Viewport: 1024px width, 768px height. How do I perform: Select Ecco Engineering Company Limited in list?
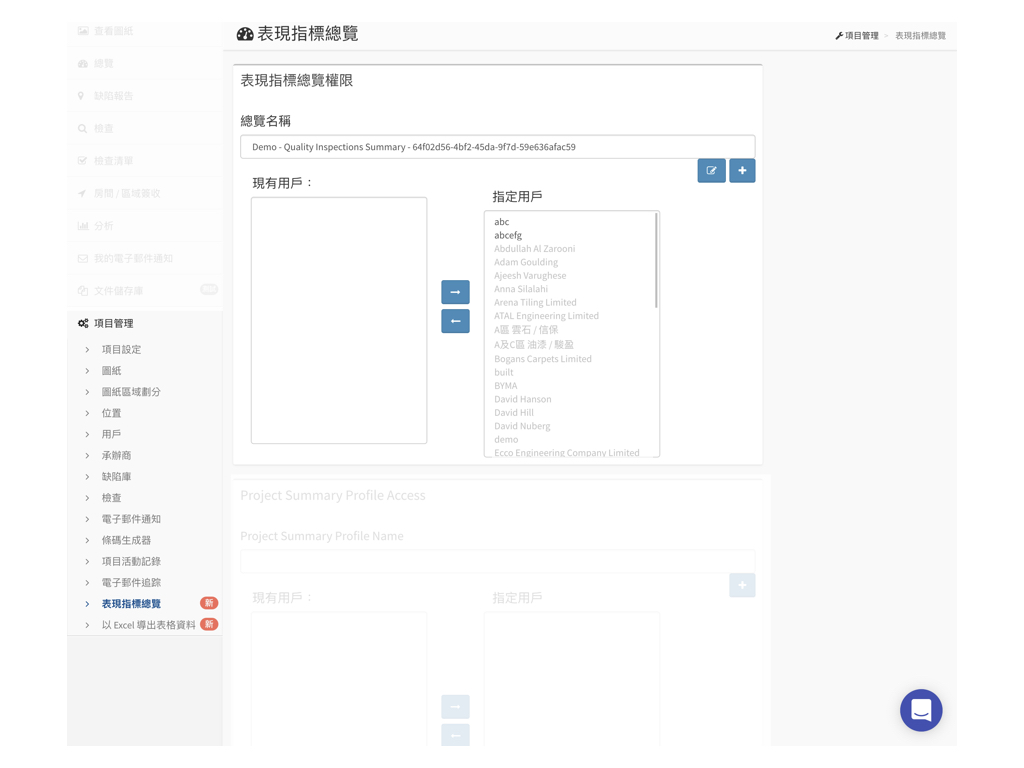click(x=567, y=453)
